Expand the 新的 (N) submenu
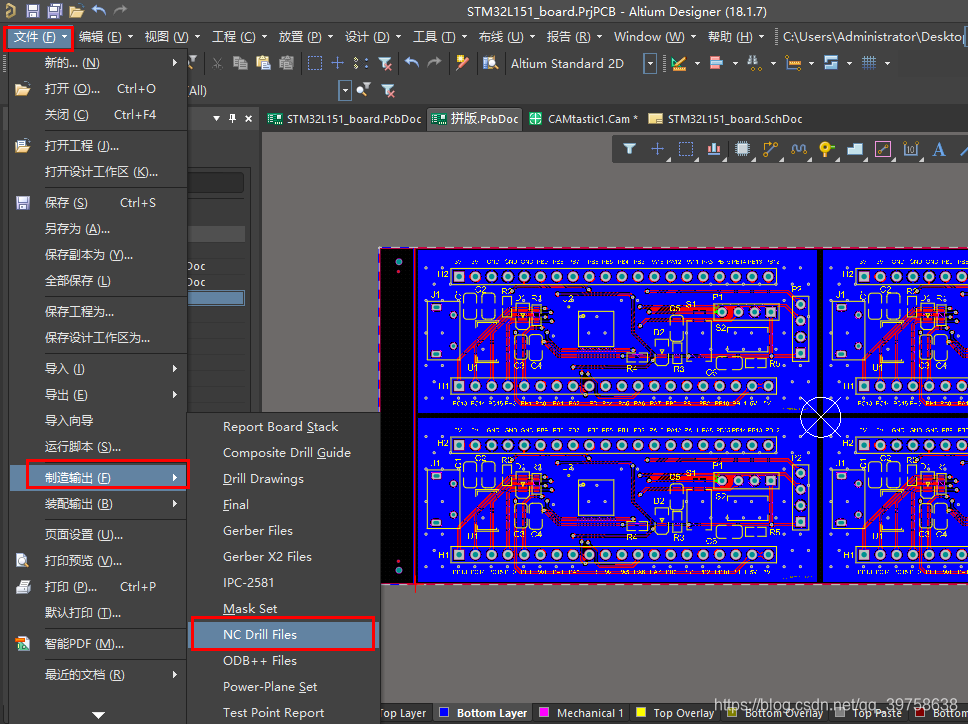968x724 pixels. 175,62
